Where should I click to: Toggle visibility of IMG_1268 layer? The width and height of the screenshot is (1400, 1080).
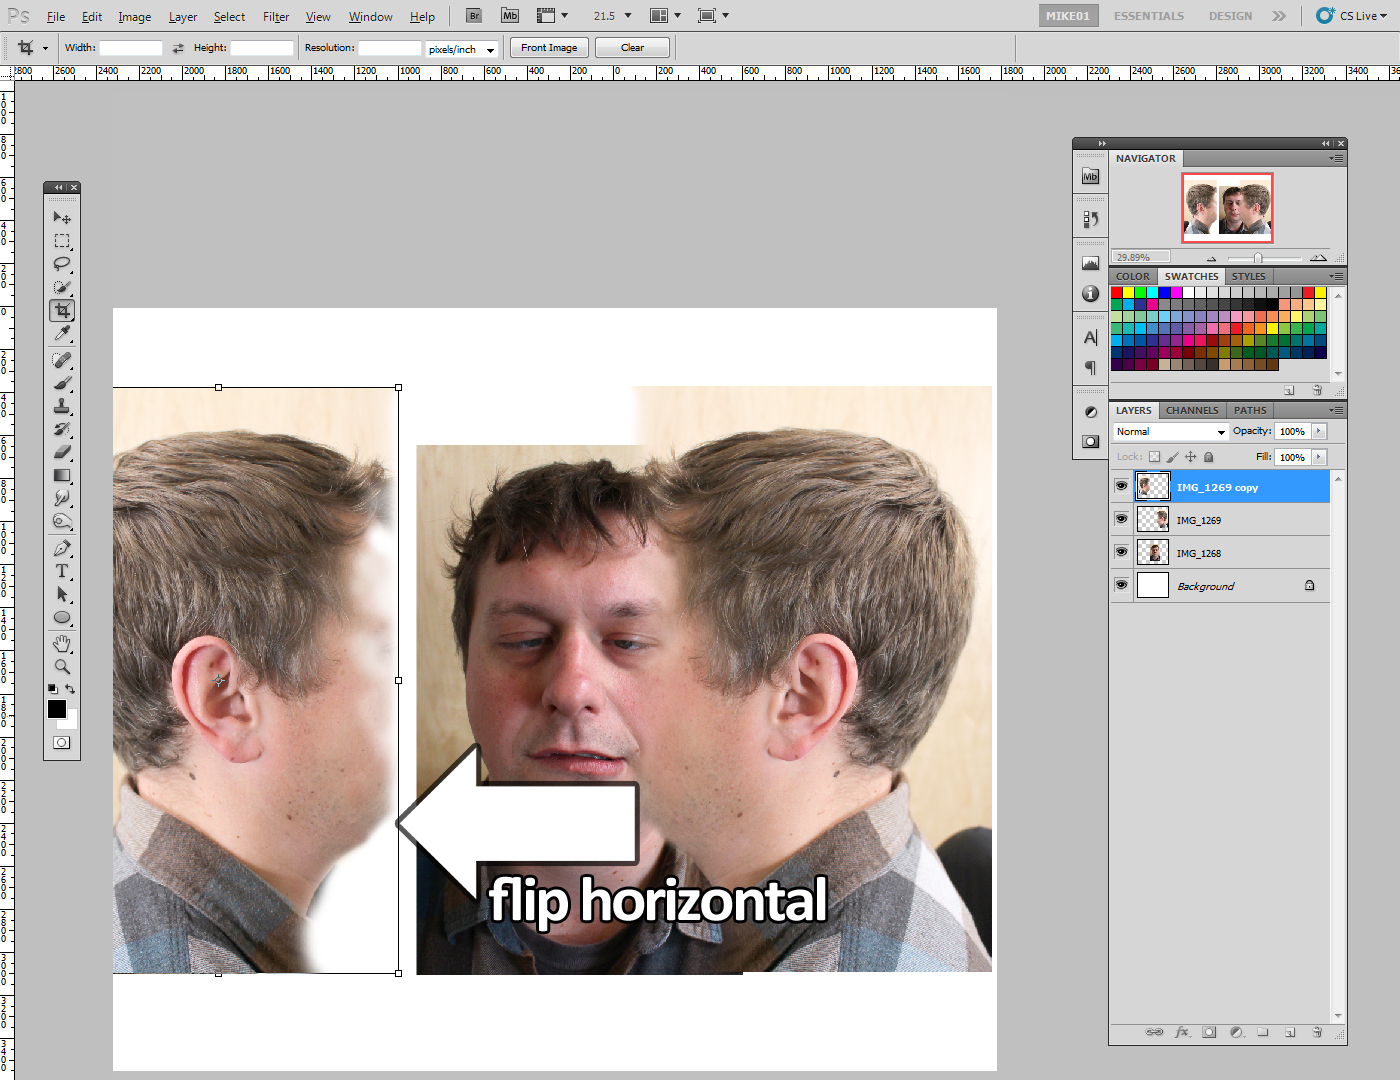click(x=1121, y=553)
